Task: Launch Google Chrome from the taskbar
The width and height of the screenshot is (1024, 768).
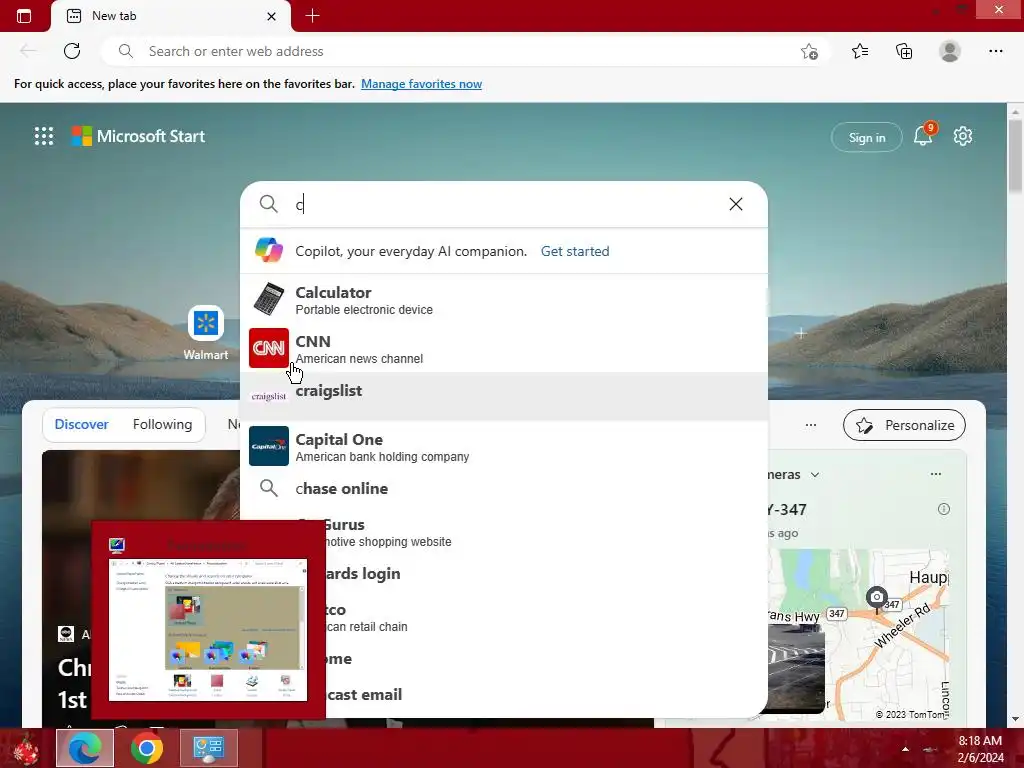Action: pos(147,748)
